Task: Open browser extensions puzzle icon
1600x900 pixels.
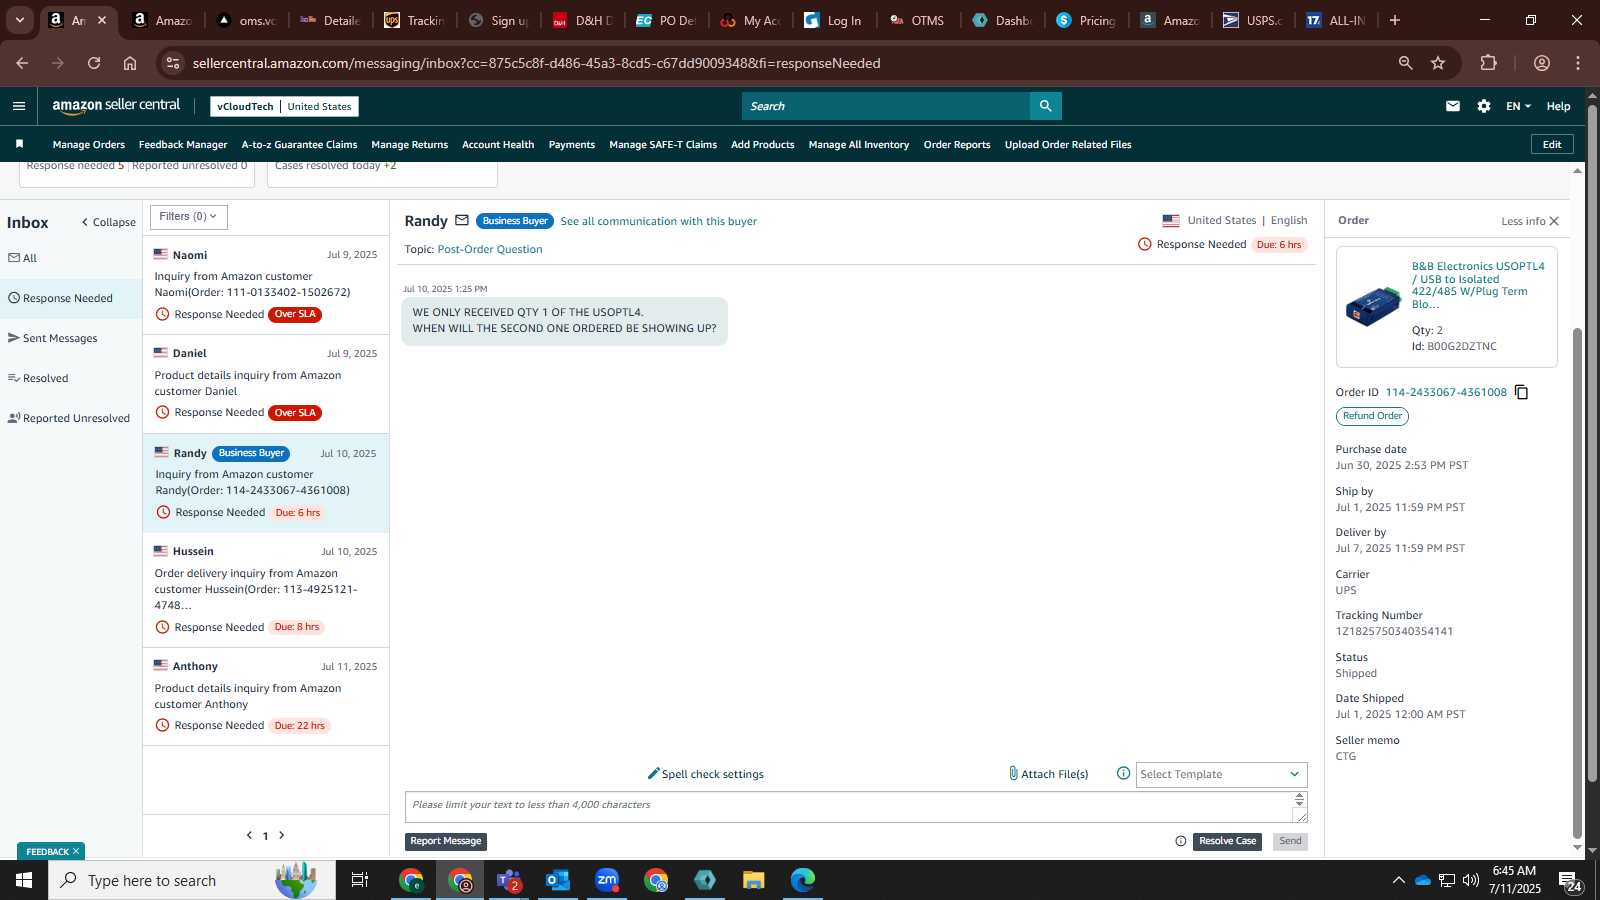Action: (x=1489, y=63)
